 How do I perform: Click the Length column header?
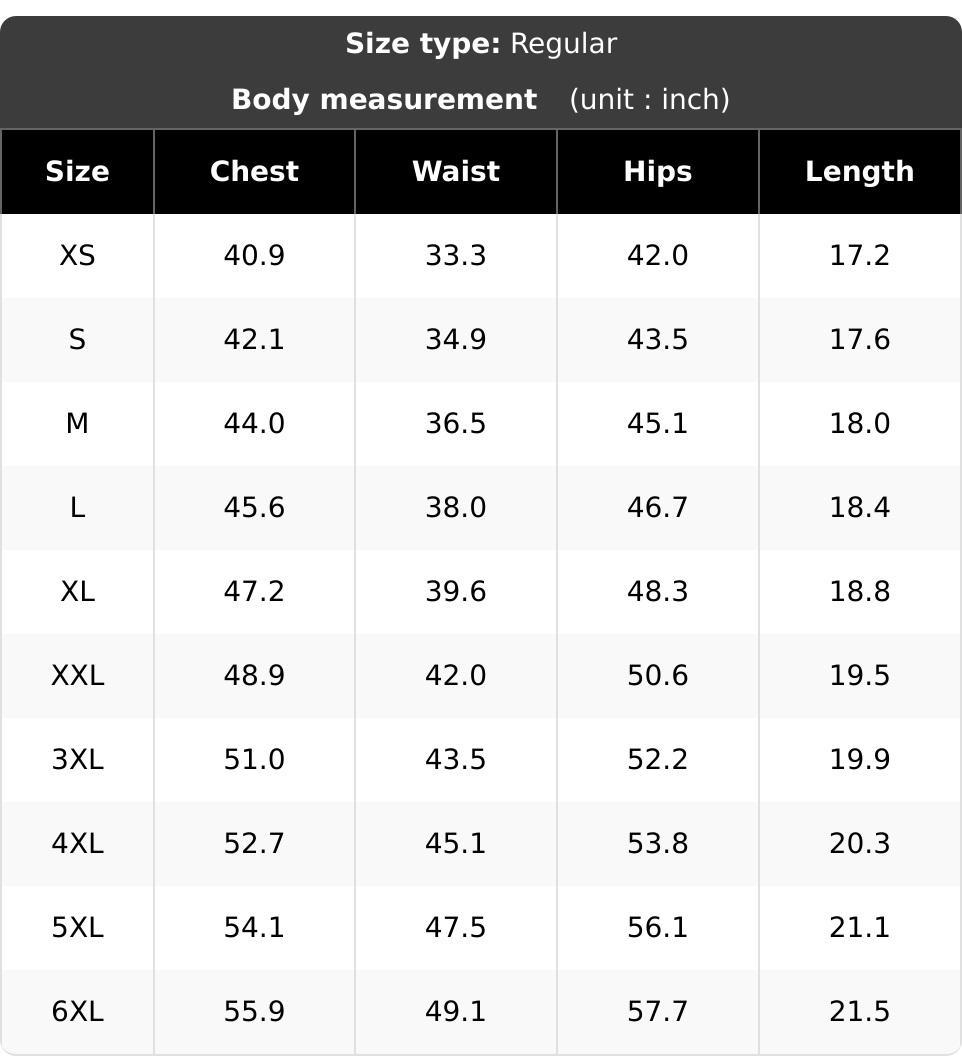[860, 172]
